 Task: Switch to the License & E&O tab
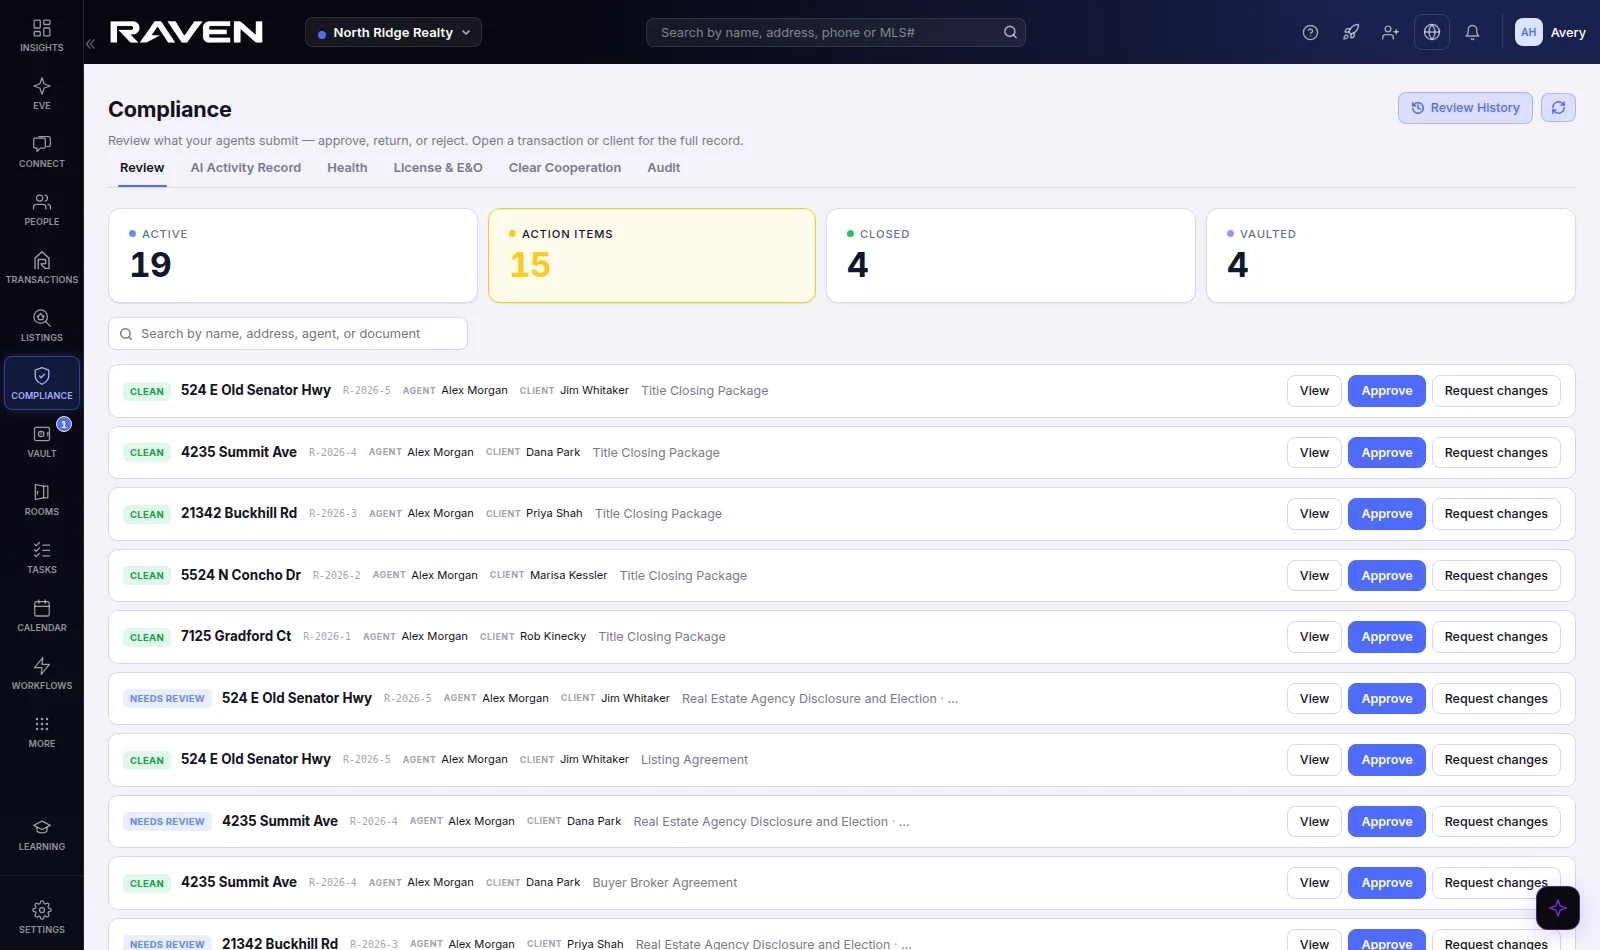(438, 168)
